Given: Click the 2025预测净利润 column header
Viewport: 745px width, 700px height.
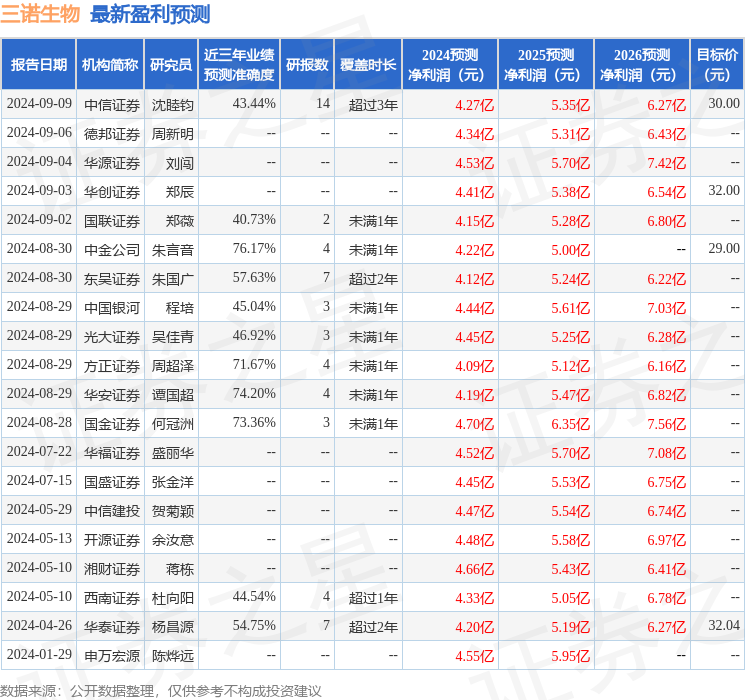Looking at the screenshot, I should click(546, 65).
